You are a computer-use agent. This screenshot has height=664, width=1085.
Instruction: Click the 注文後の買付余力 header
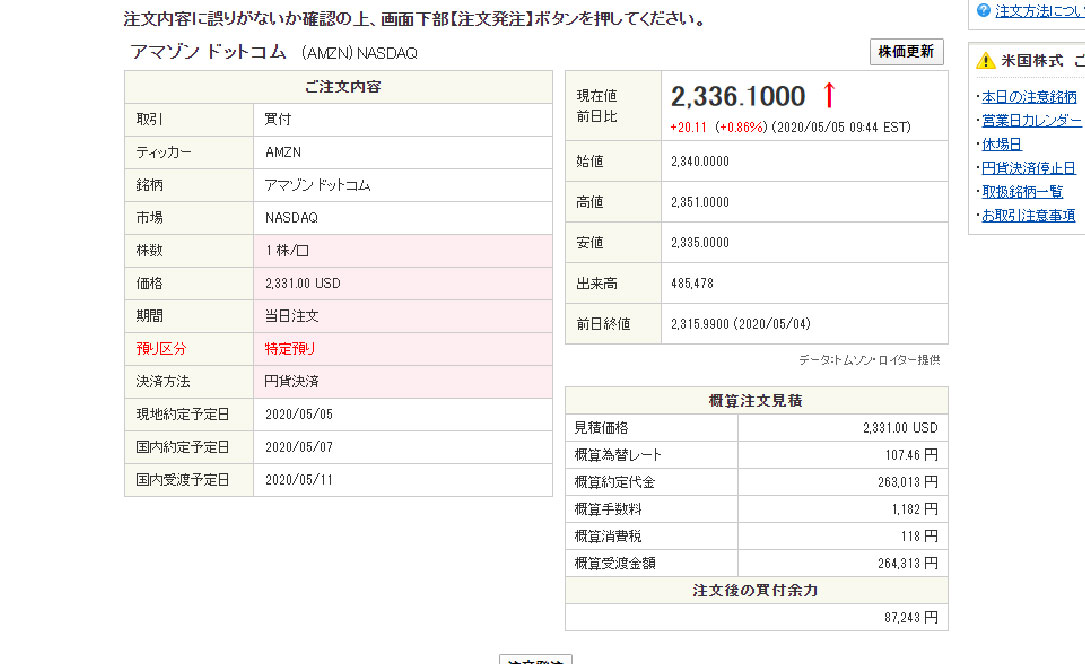pos(756,590)
